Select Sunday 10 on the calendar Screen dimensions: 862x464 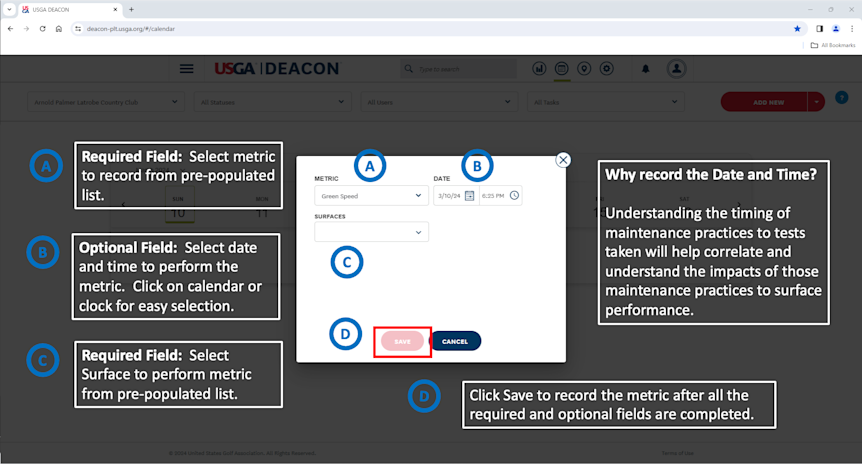click(x=179, y=207)
